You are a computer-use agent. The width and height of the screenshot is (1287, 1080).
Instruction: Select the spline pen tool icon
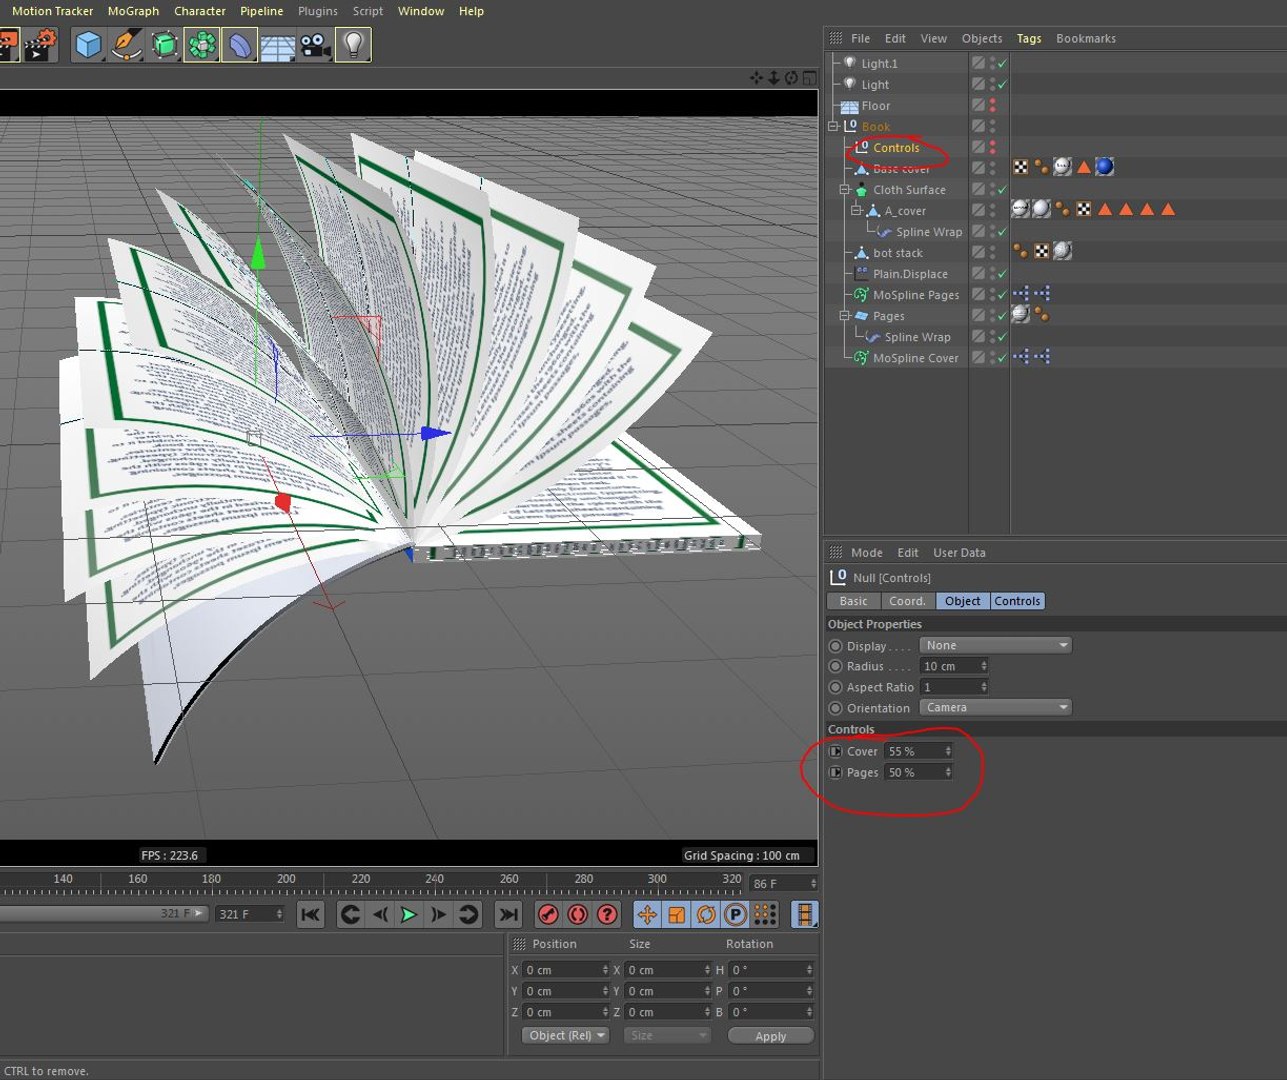coord(126,45)
